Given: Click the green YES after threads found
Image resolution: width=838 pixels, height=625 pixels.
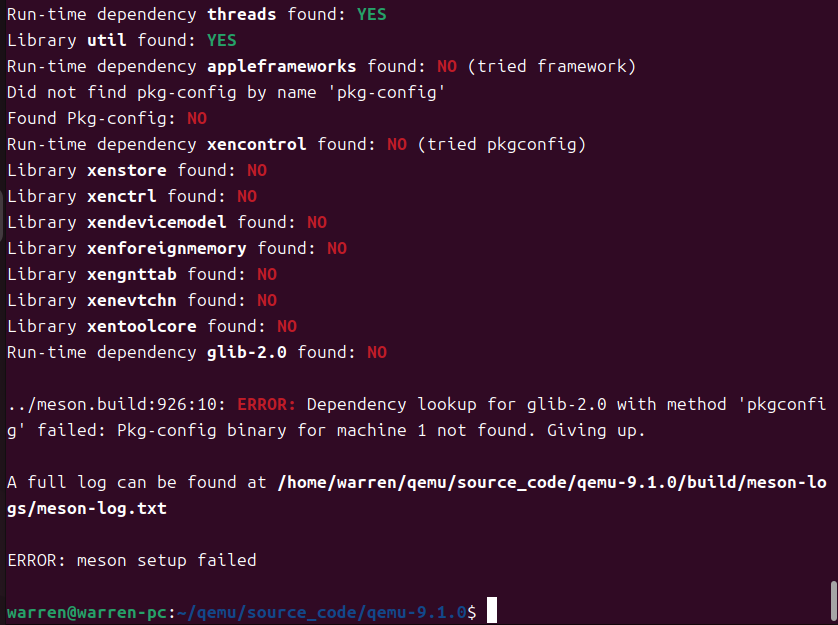Looking at the screenshot, I should (x=371, y=14).
